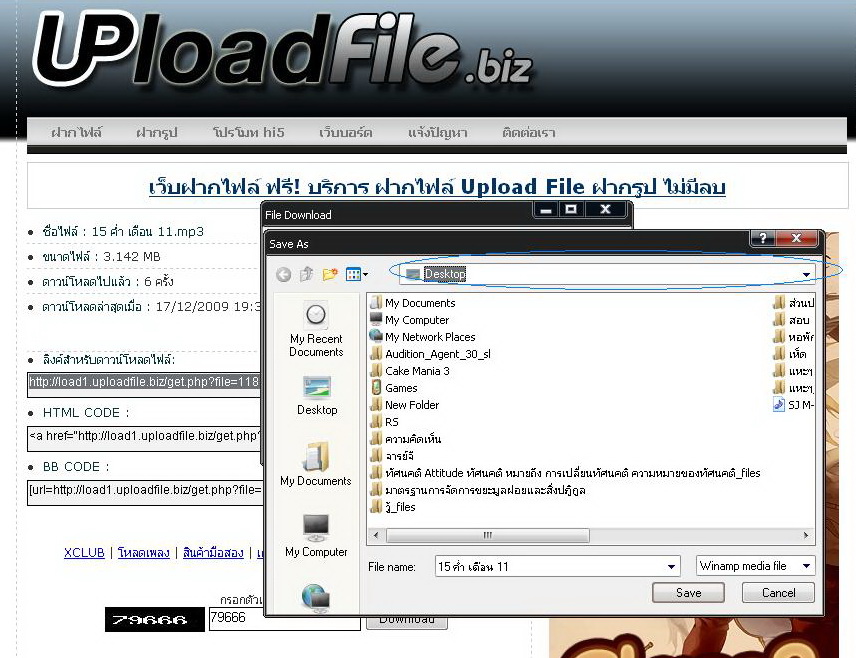
Task: Click the Cancel button in Save As
Action: (x=778, y=592)
